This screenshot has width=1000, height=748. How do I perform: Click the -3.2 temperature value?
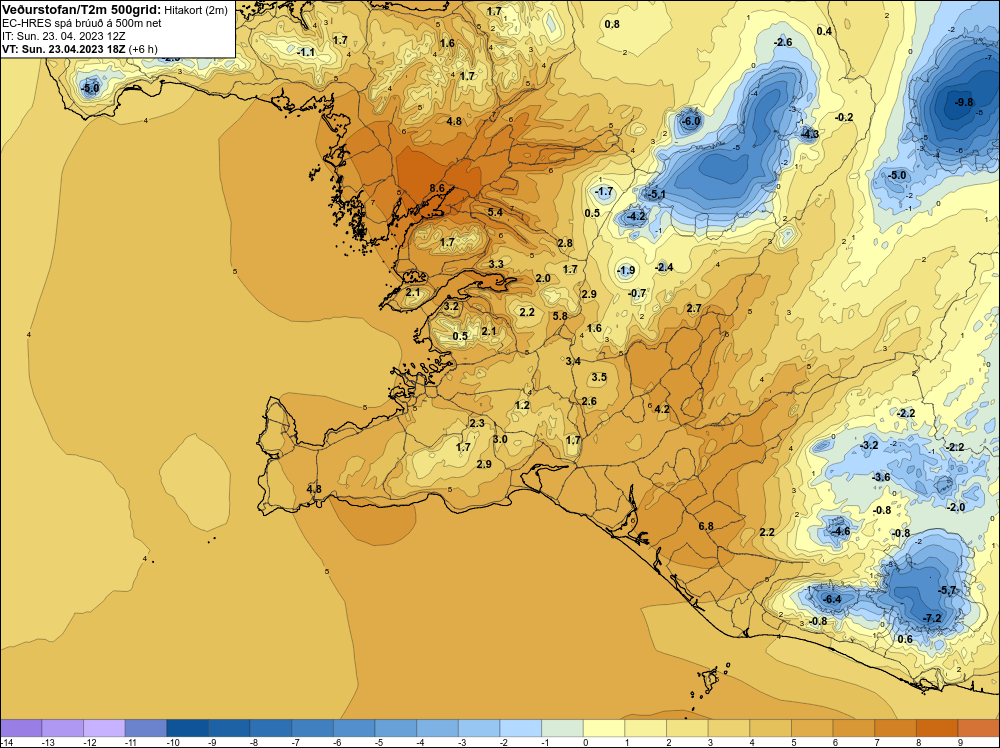[x=869, y=445]
